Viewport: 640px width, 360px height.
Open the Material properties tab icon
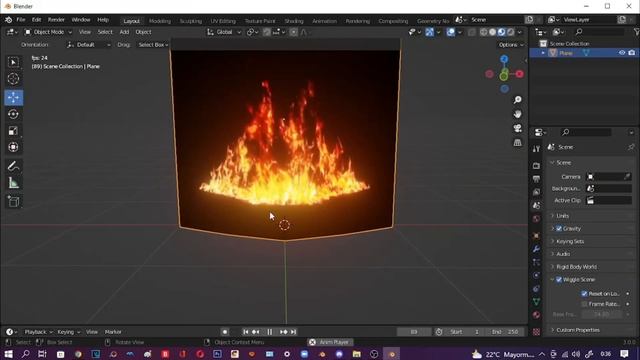pos(536,315)
